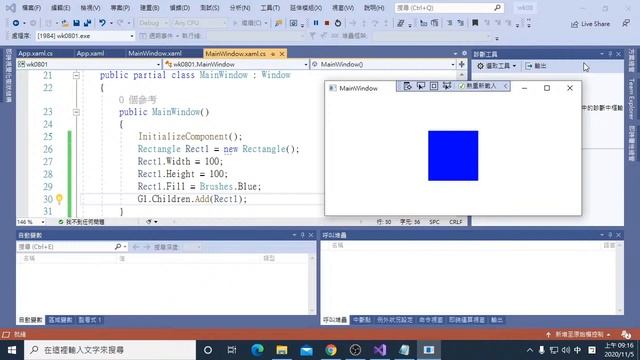The image size is (640, 360).
Task: Click add to source control in status bar
Action: click(578, 334)
